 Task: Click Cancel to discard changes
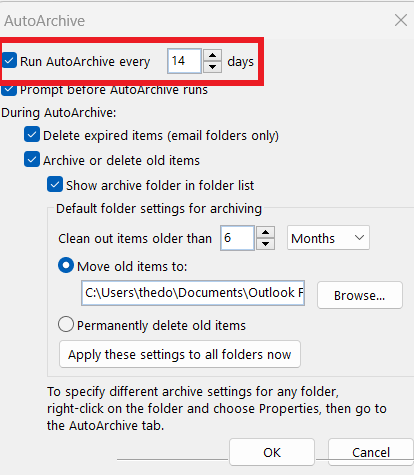[371, 452]
